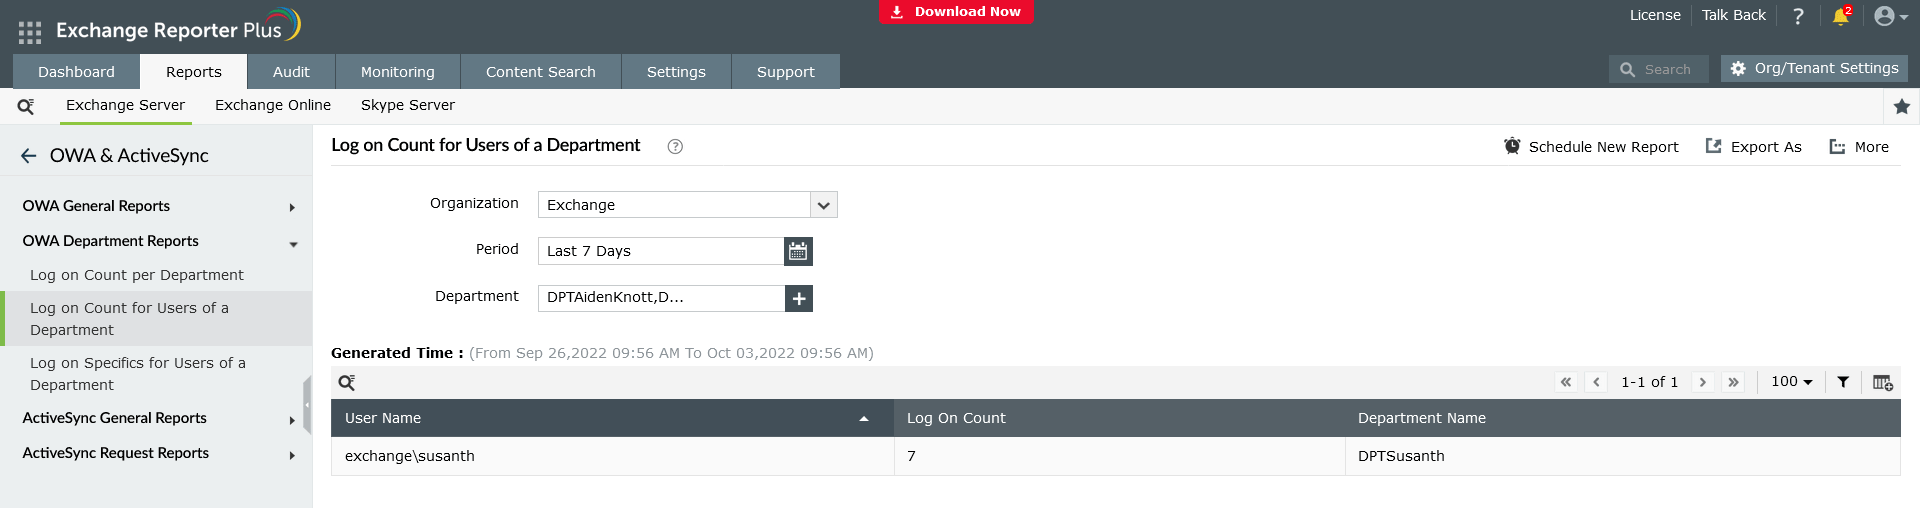Open the rows-per-page dropdown showing 100
This screenshot has width=1920, height=508.
(1791, 382)
